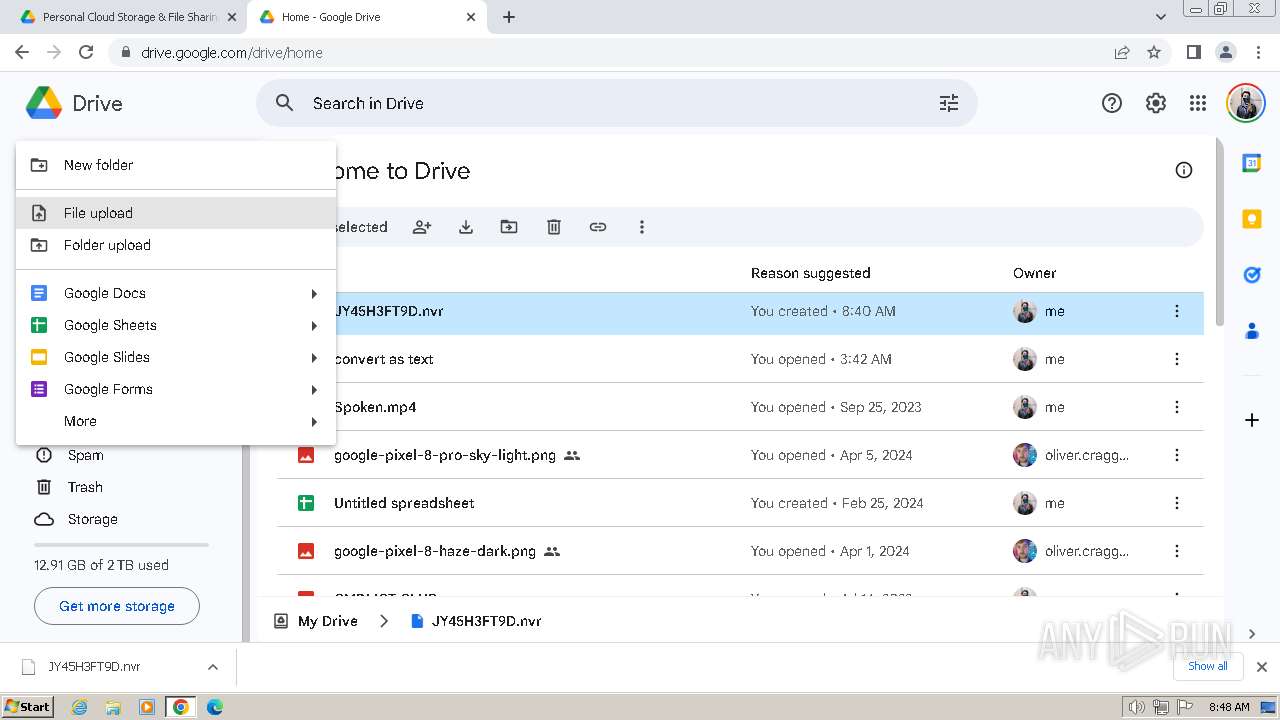Share selected file with people icon
This screenshot has width=1280, height=720.
coord(422,227)
